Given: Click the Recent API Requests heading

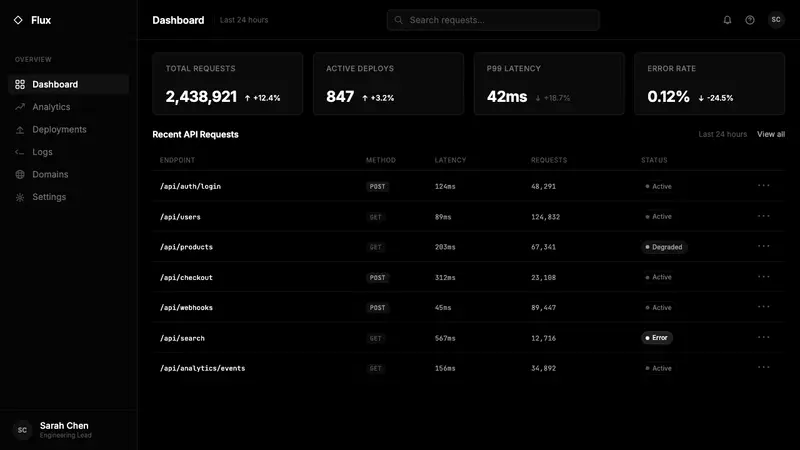Looking at the screenshot, I should tap(195, 135).
